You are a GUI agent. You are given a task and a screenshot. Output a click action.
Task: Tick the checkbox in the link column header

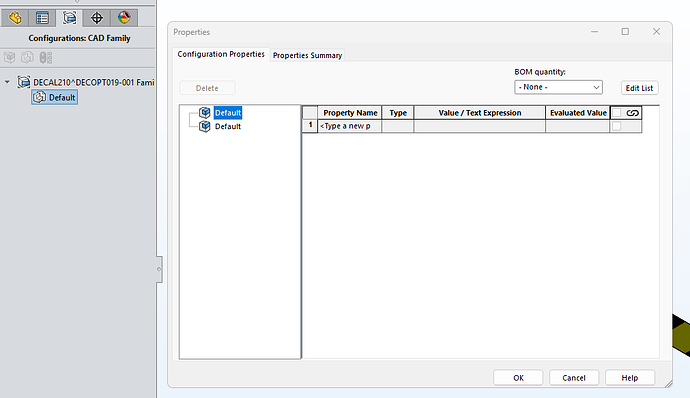tap(617, 113)
